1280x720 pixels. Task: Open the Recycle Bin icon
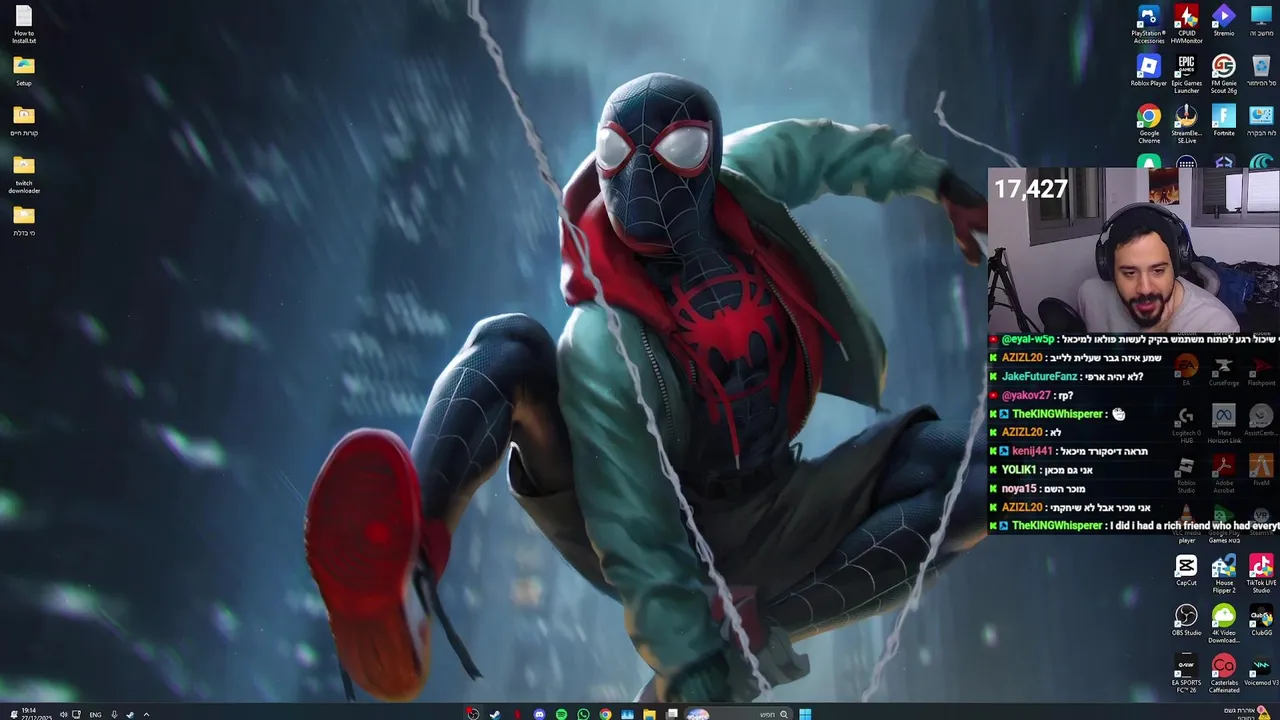pyautogui.click(x=1261, y=71)
